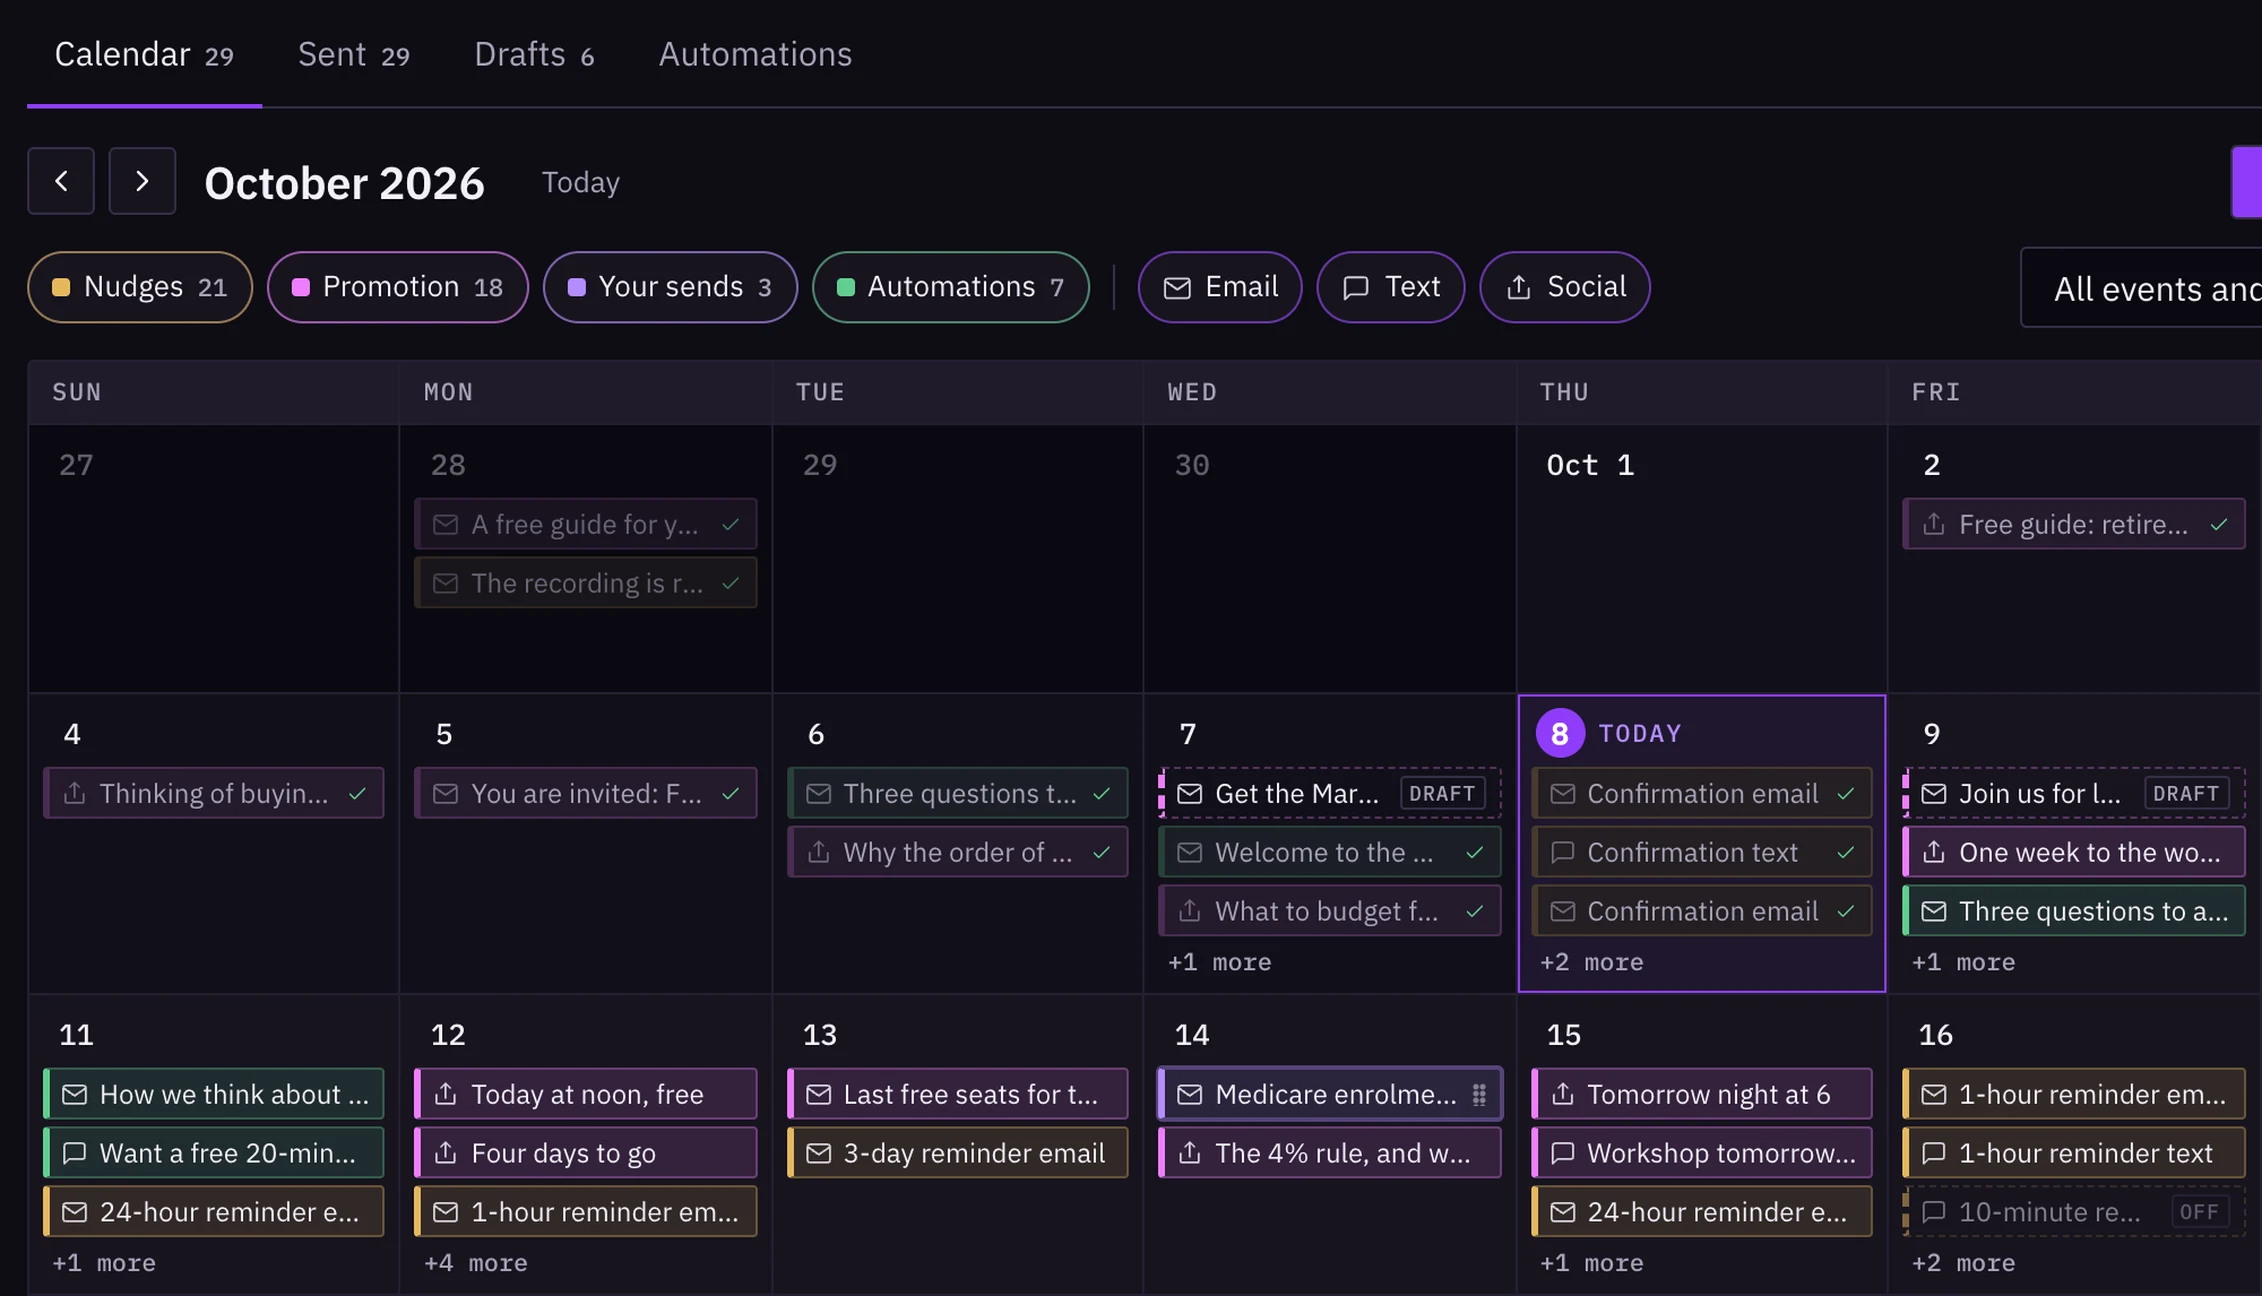This screenshot has width=2262, height=1296.
Task: Select the October 8 Today date circle
Action: (1560, 733)
